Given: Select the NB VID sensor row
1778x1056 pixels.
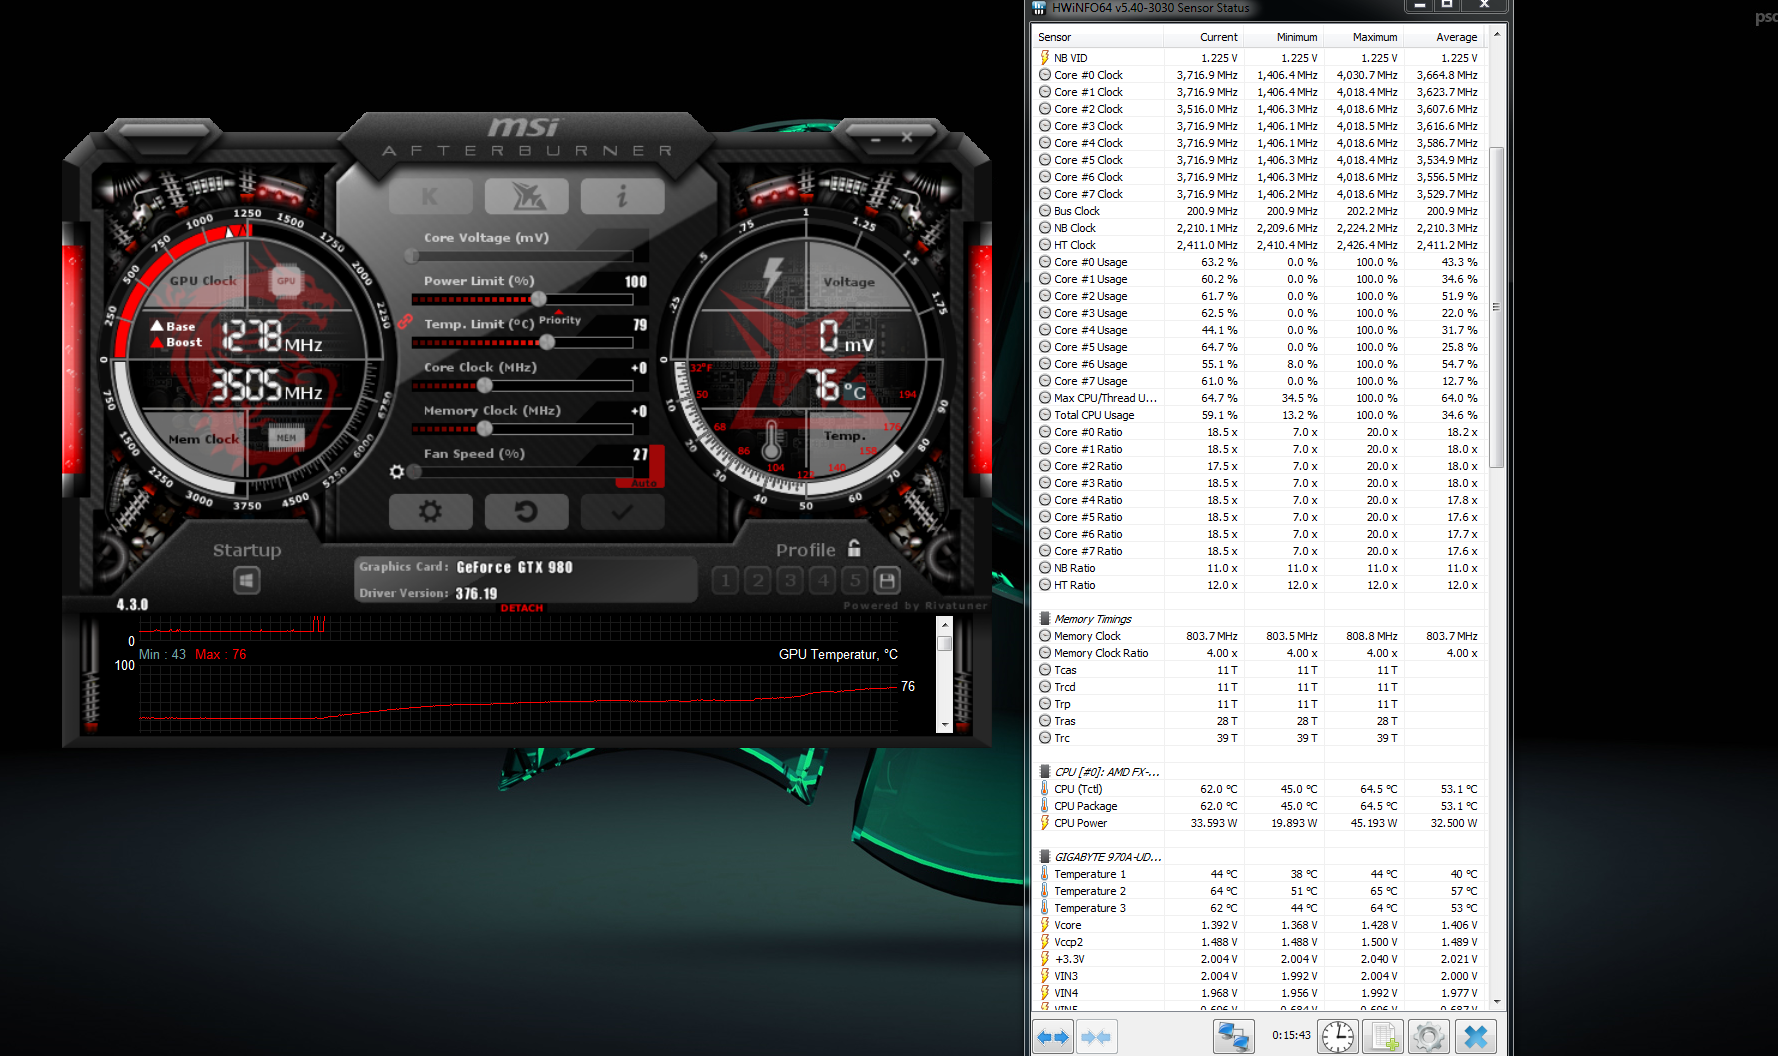Looking at the screenshot, I should tap(1259, 58).
